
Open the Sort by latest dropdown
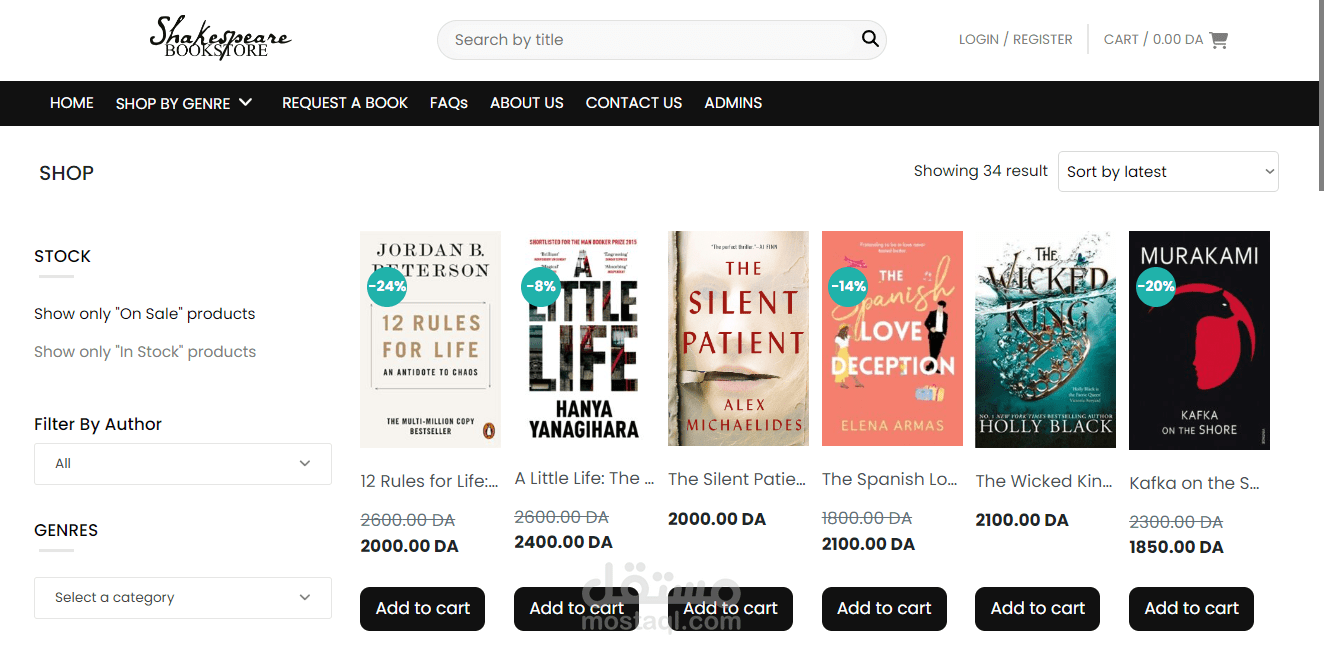point(1168,171)
